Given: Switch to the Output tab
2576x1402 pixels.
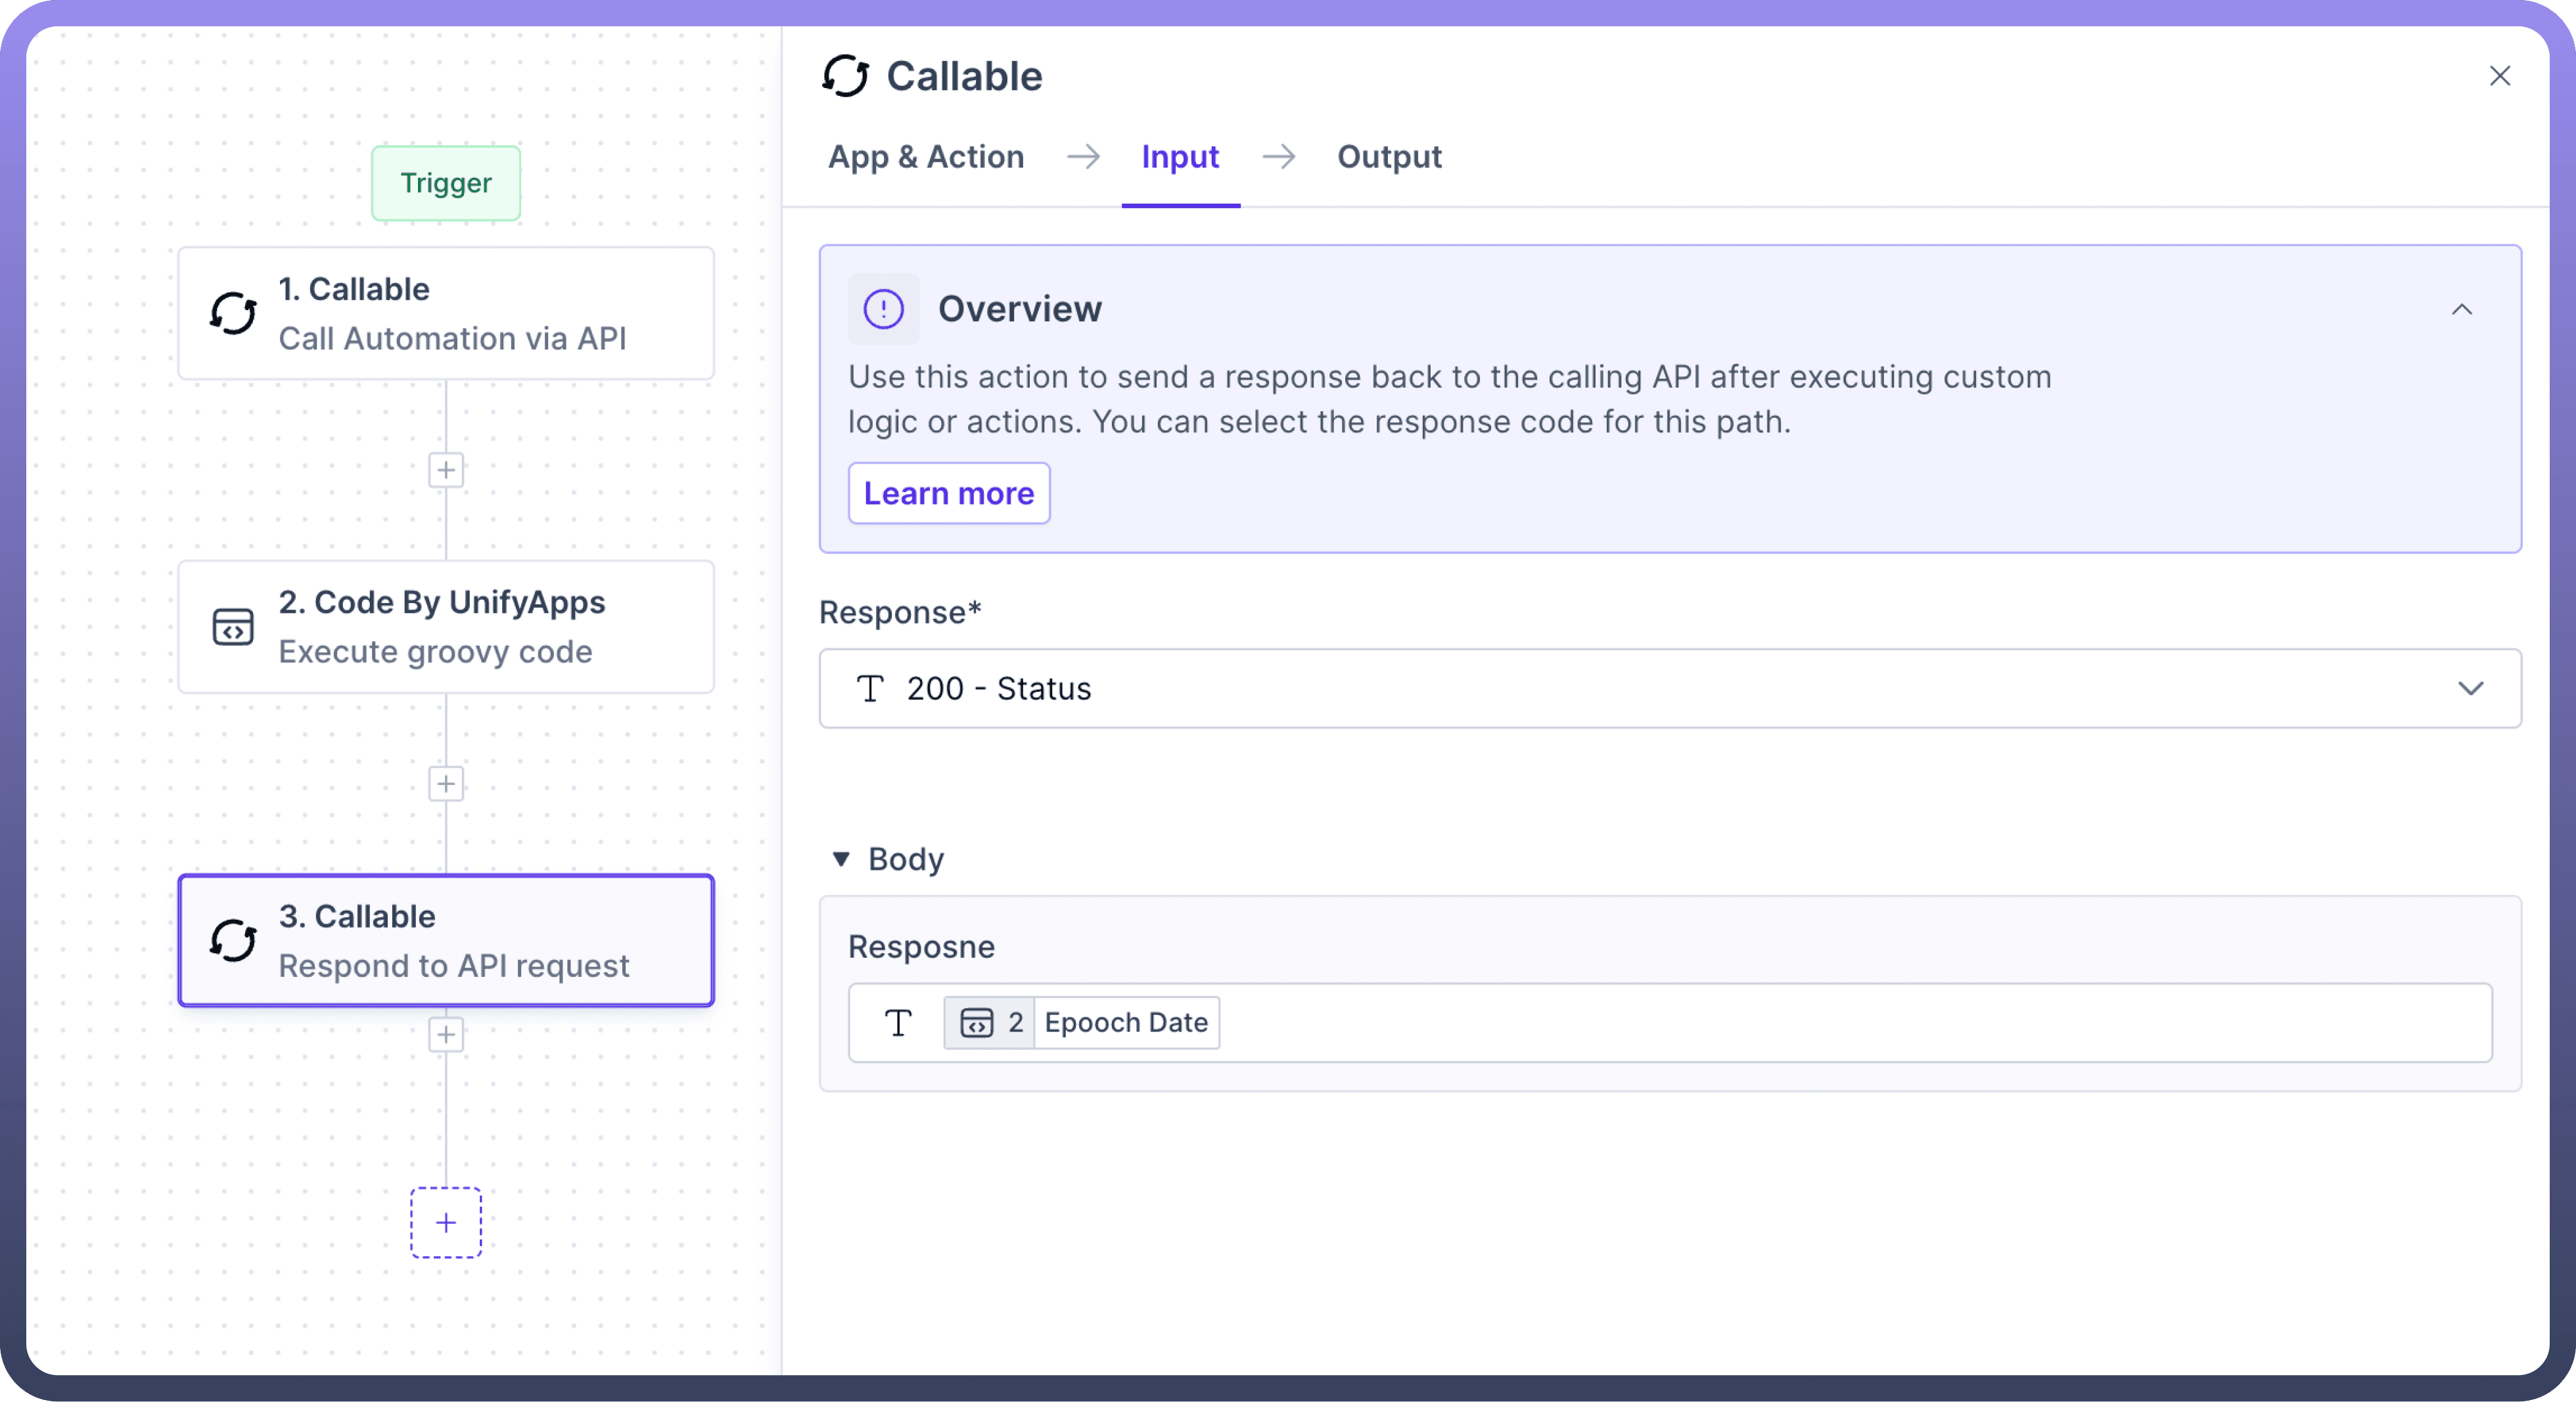Looking at the screenshot, I should tap(1389, 157).
